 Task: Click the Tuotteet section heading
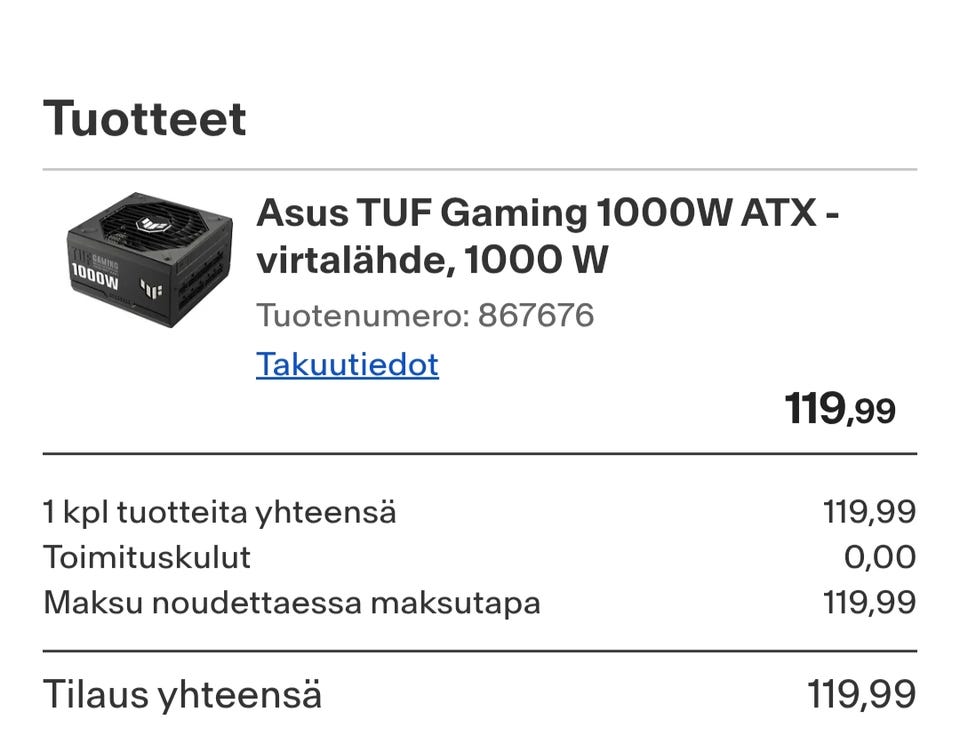point(144,119)
